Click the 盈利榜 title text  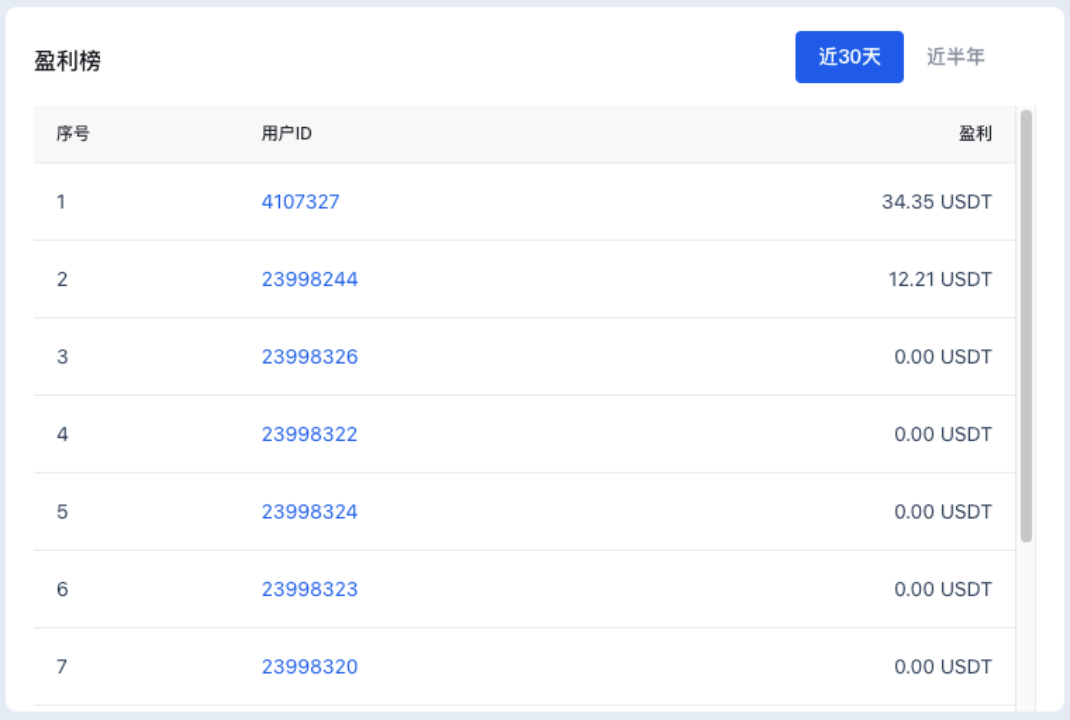[68, 61]
